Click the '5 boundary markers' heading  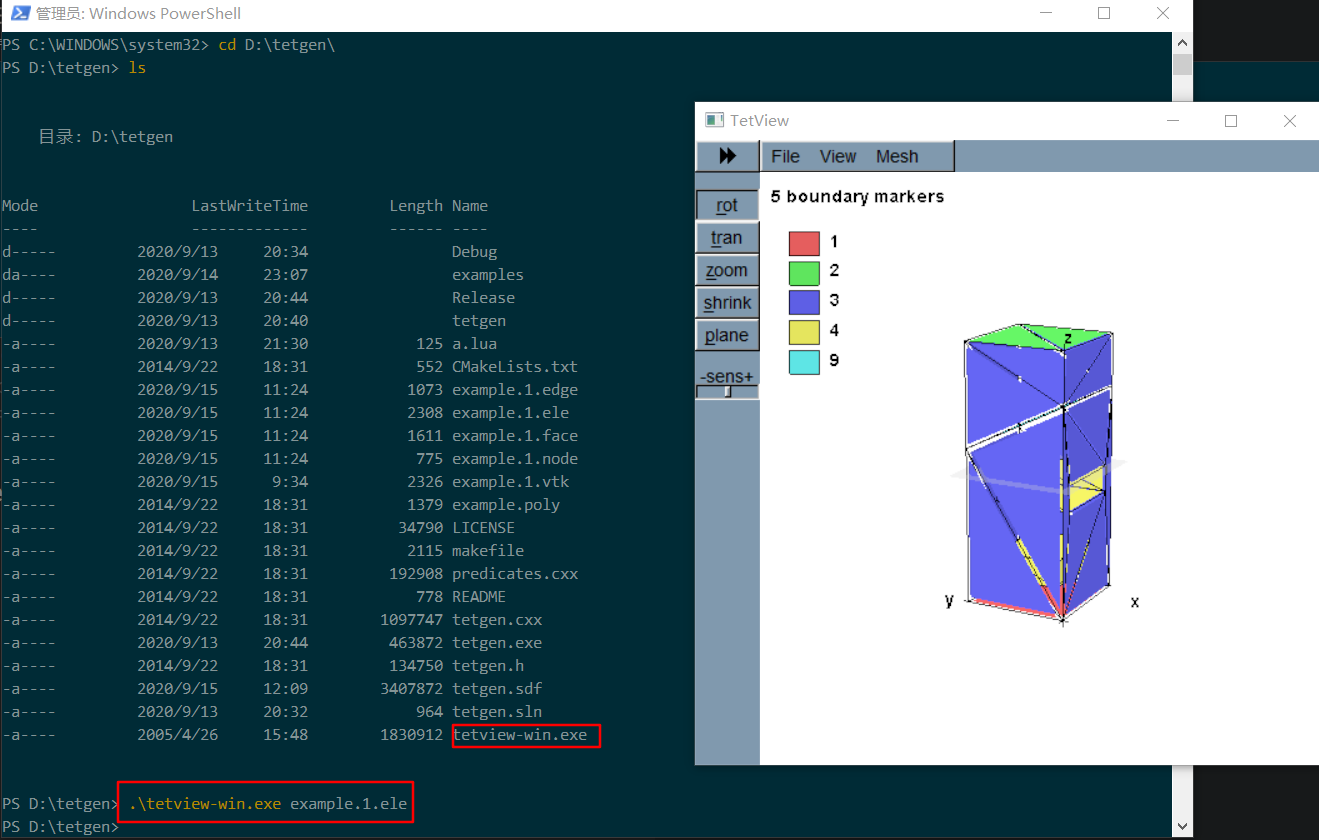[857, 197]
